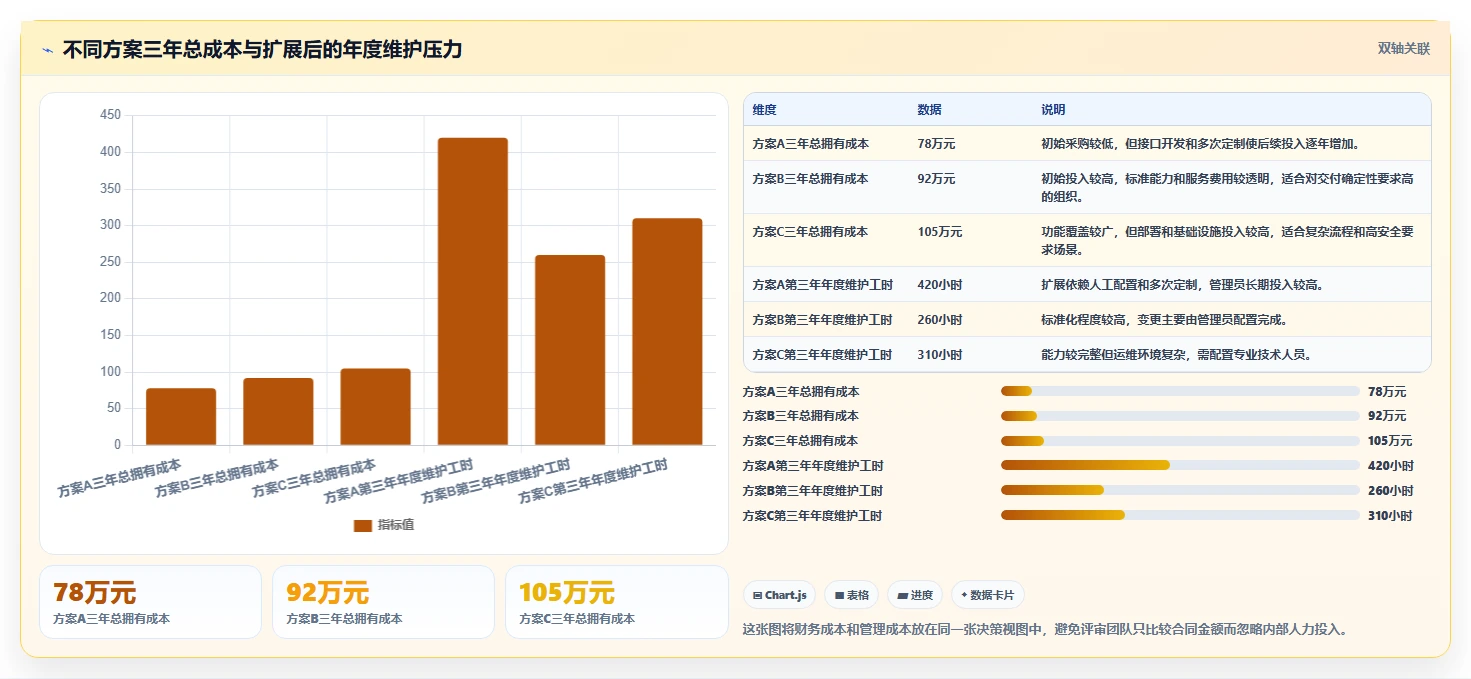Viewport: 1471px width, 679px height.
Task: Select table row name 方案C三年总拥有成本
Action: [810, 231]
